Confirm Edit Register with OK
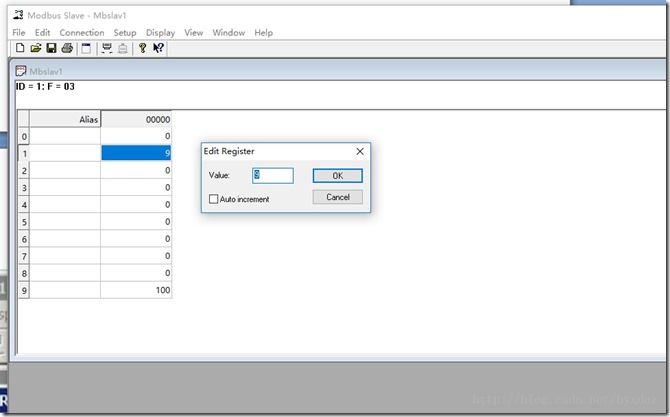Viewport: 670px width, 417px height. [338, 176]
